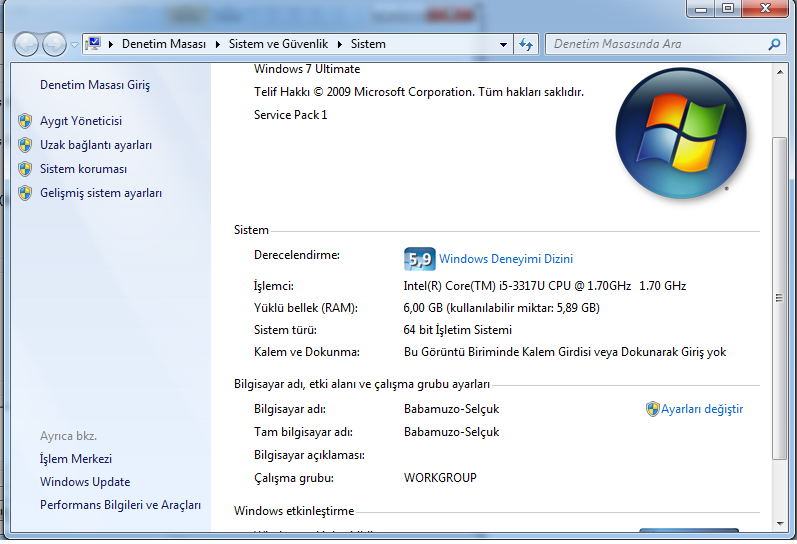Open Aygıt Yöneticisi
This screenshot has height=544, width=797.
(x=81, y=121)
